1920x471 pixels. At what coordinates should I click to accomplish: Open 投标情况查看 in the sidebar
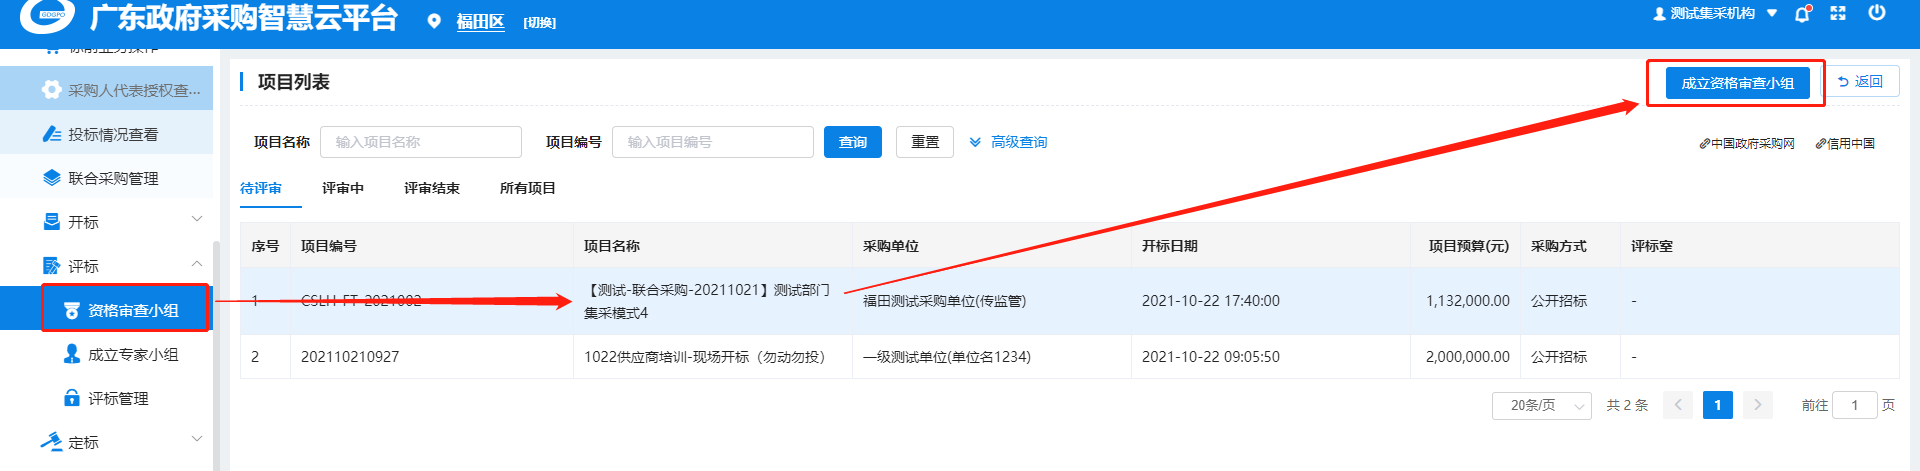point(112,134)
